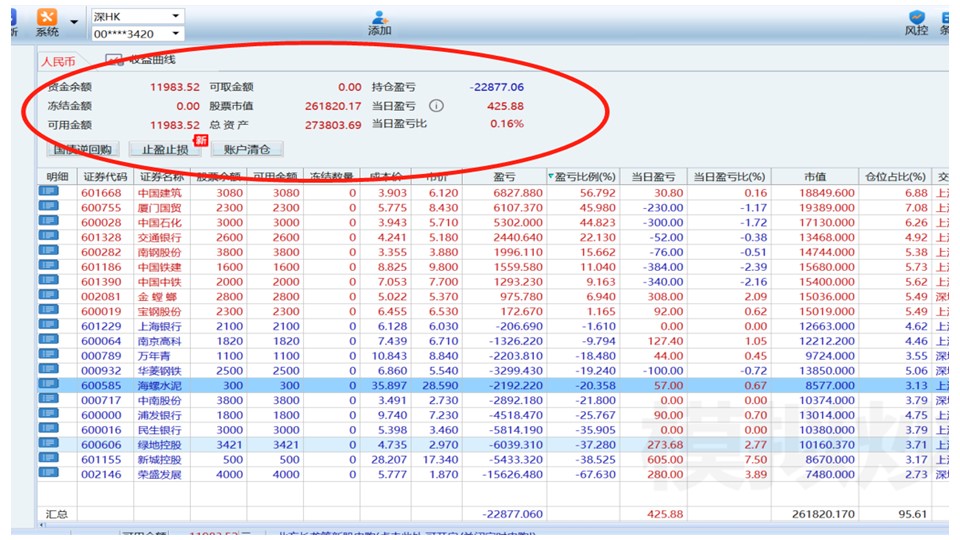
Task: Select stock code 601390
Action: (x=101, y=282)
